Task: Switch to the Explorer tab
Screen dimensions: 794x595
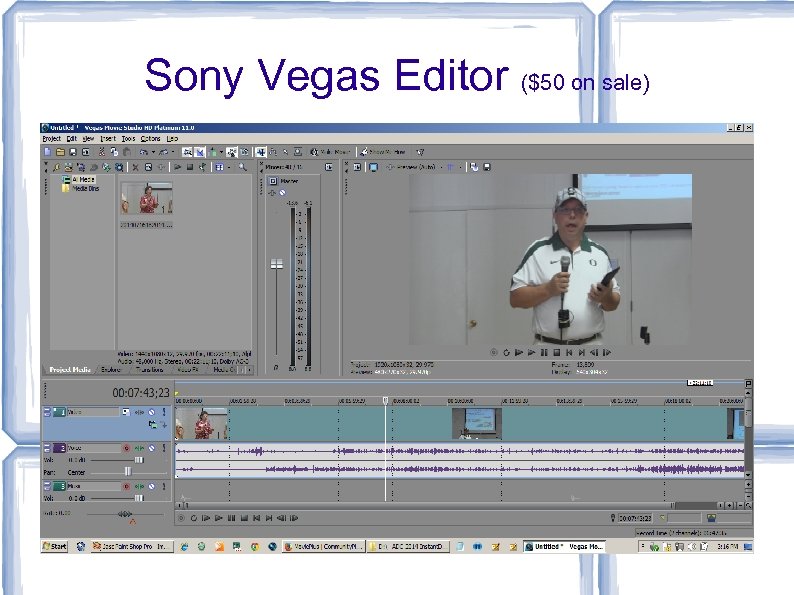Action: (x=111, y=370)
